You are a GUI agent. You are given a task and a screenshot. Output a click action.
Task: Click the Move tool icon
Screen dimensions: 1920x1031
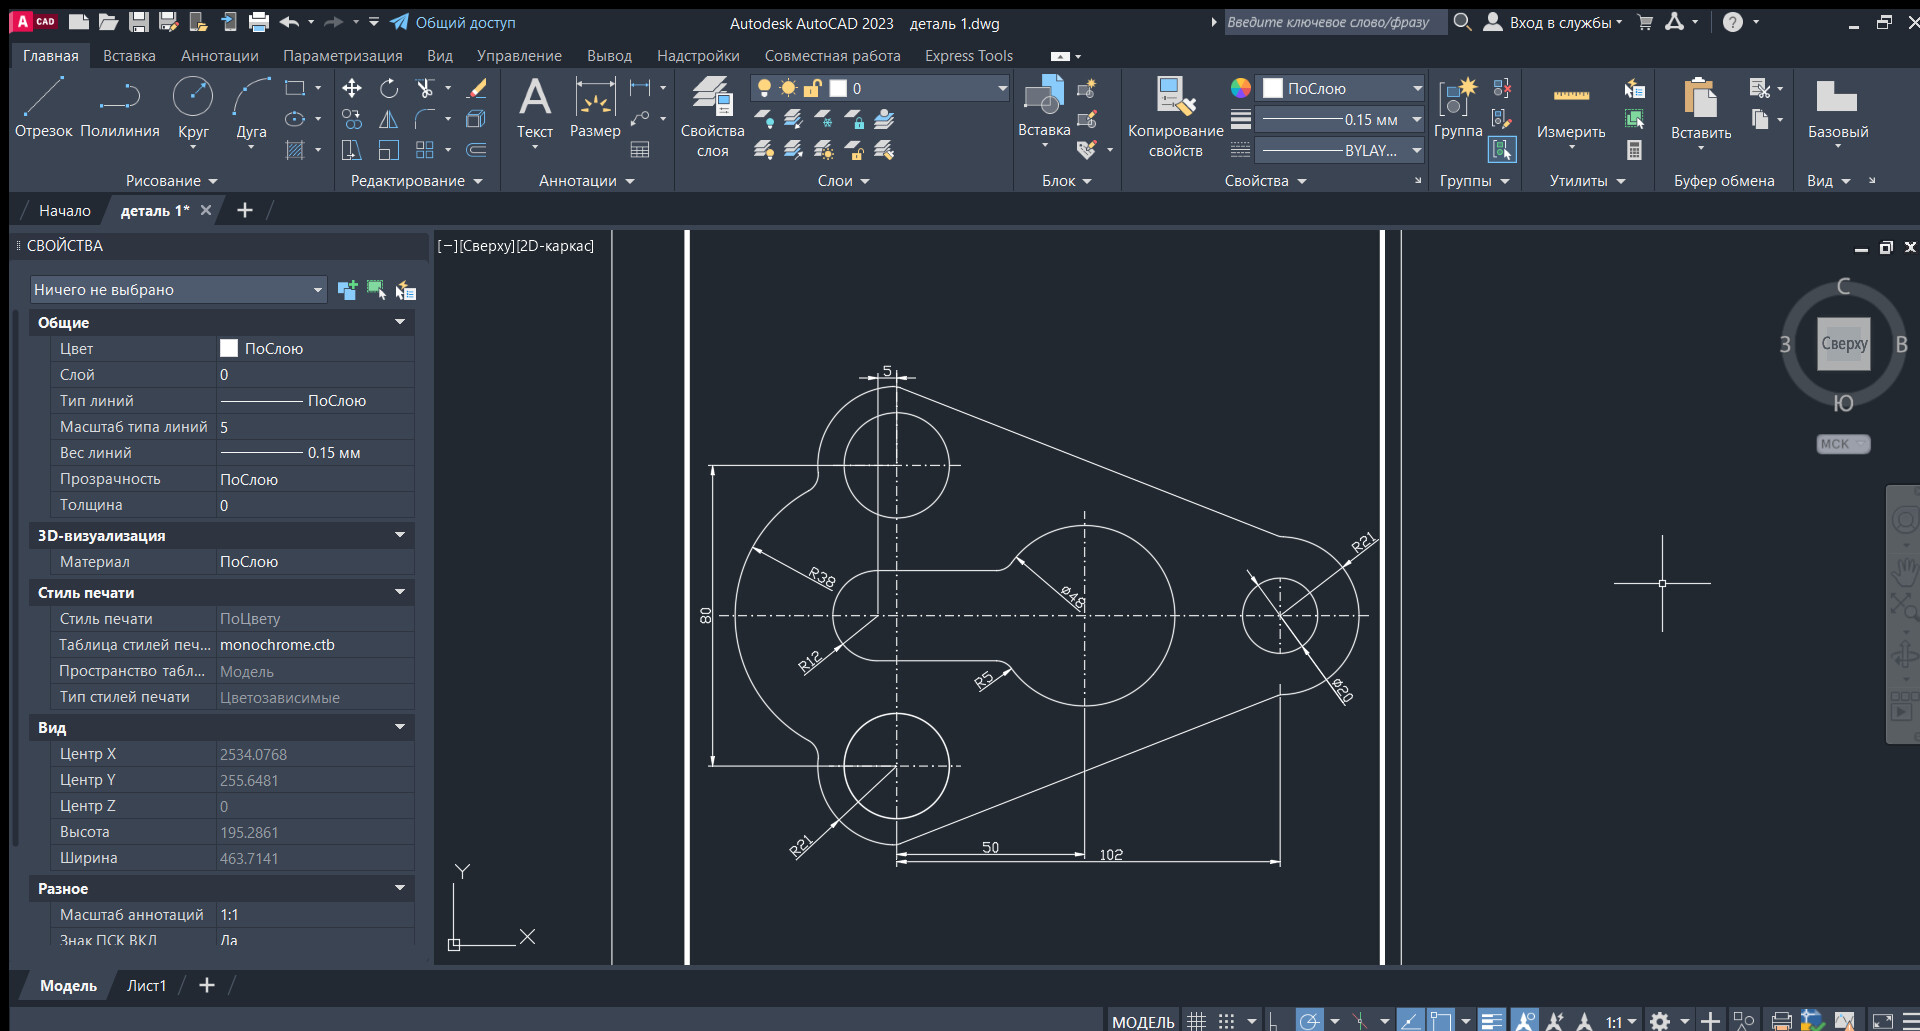pos(351,88)
